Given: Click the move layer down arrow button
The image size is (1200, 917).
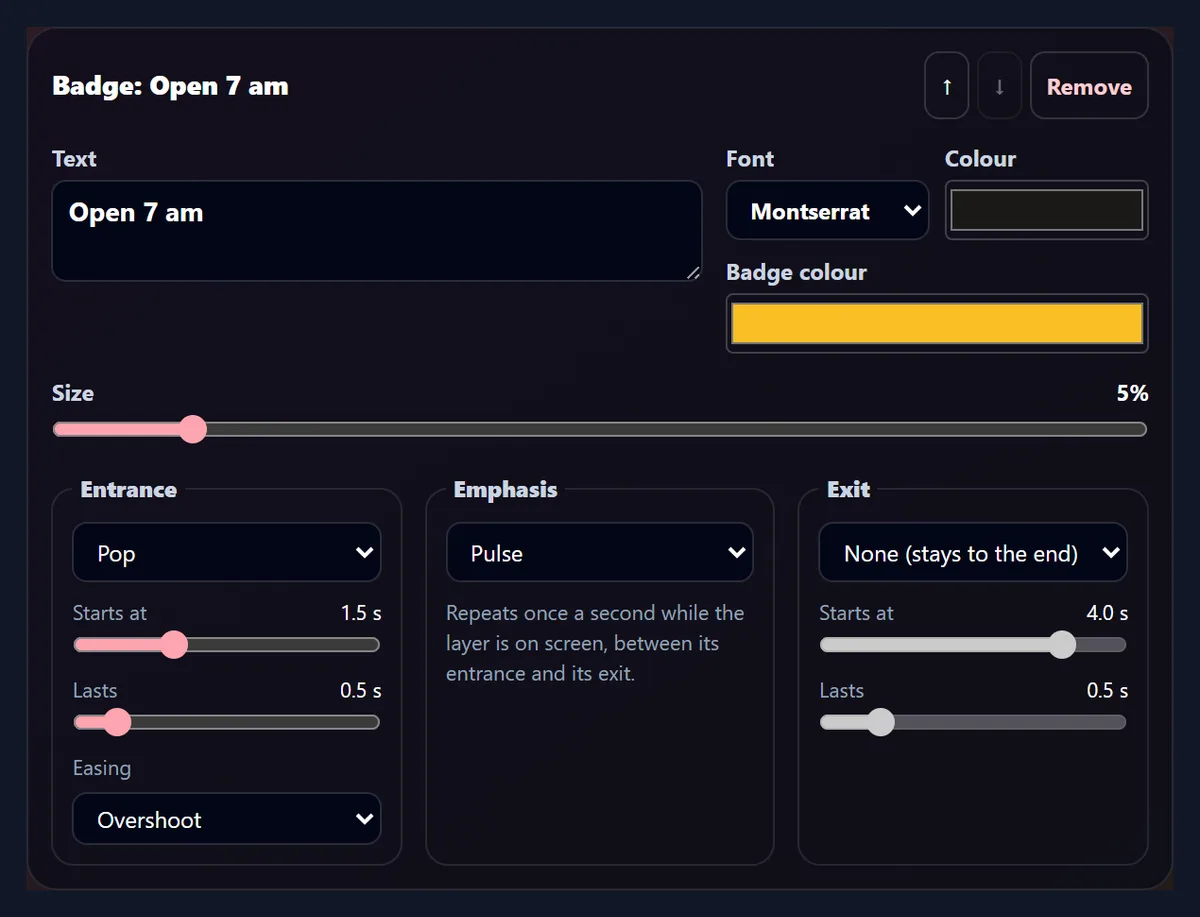Looking at the screenshot, I should (x=999, y=86).
